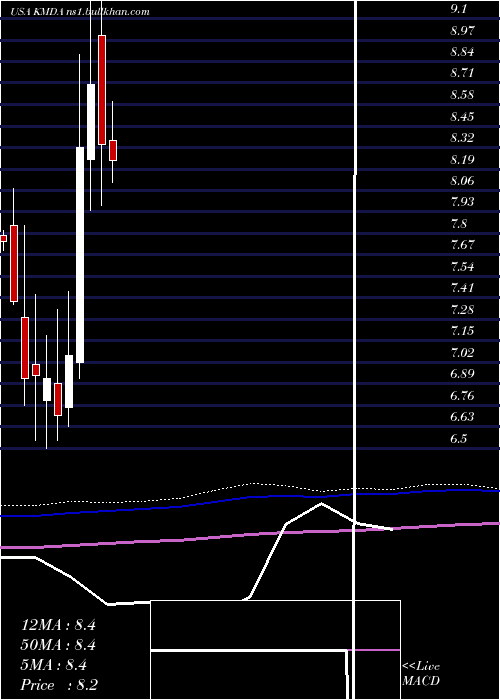Click the 5MA : 8.4 readout
Image resolution: width=500 pixels, height=700 pixels.
[x=54, y=665]
